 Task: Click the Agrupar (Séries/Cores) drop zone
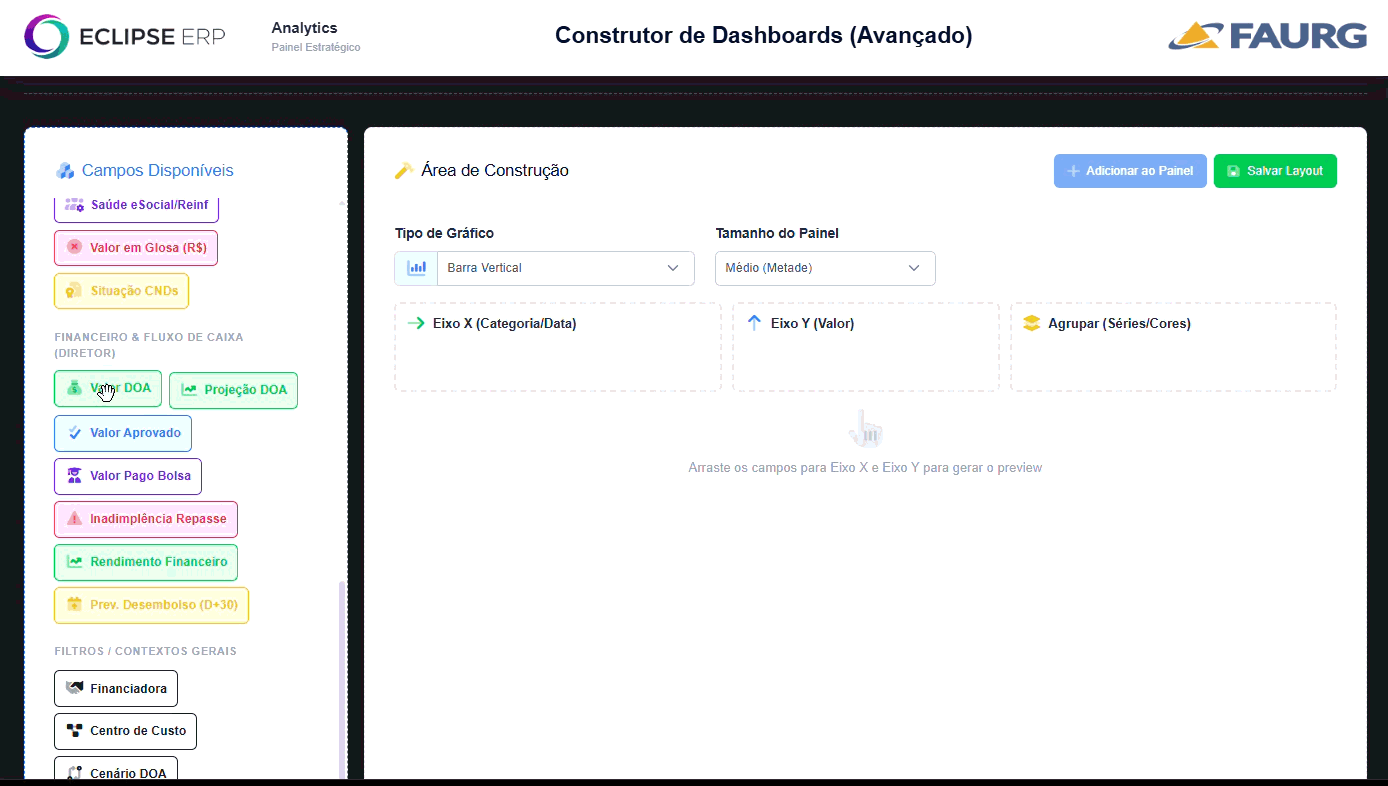pyautogui.click(x=1173, y=347)
